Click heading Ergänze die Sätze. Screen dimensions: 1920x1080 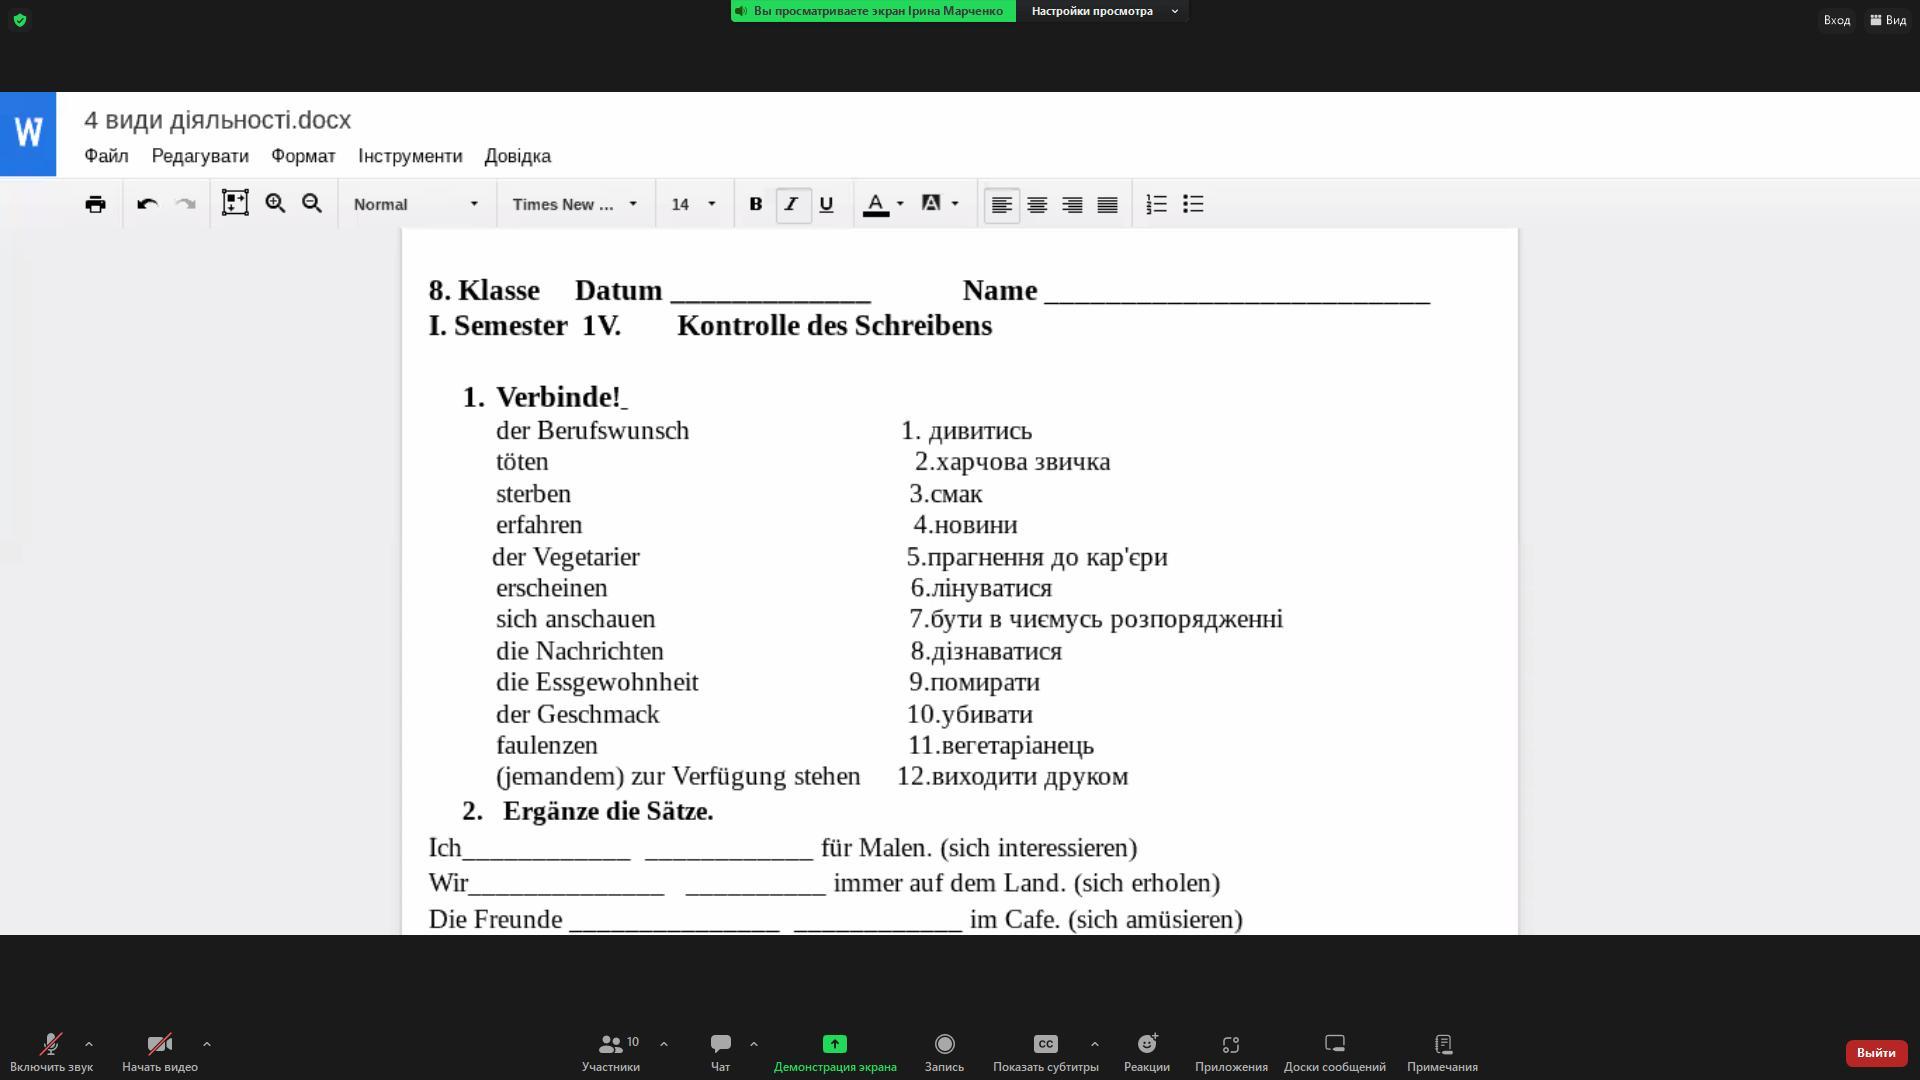tap(608, 811)
